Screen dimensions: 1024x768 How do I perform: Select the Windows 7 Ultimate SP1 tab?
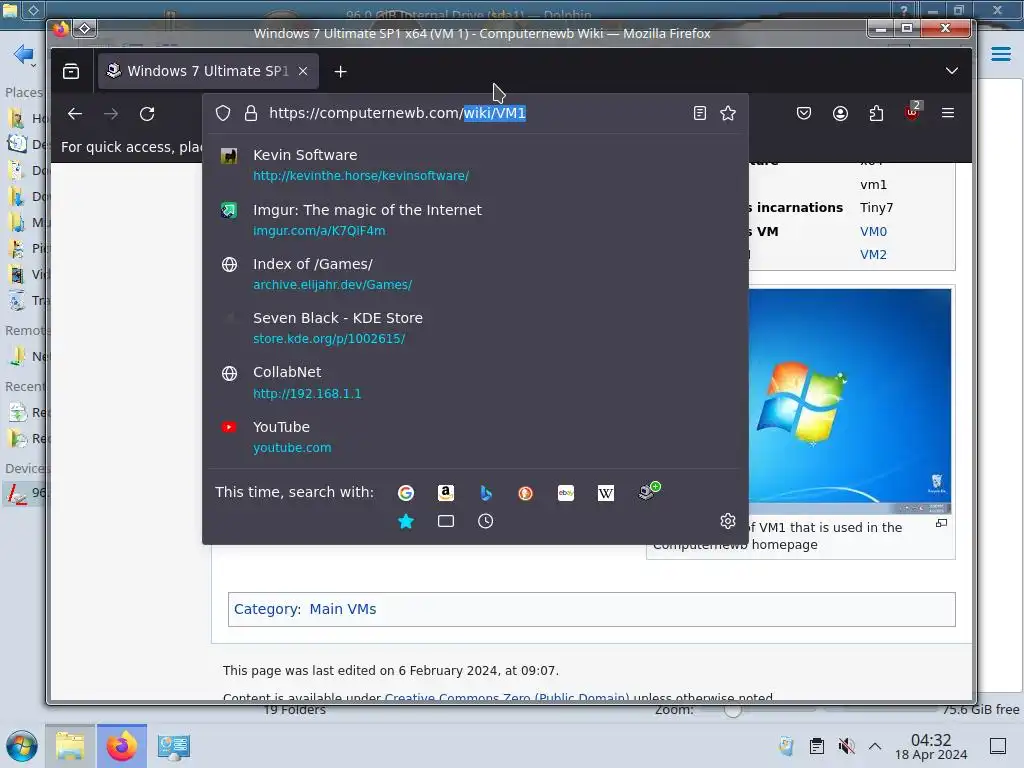pos(208,71)
